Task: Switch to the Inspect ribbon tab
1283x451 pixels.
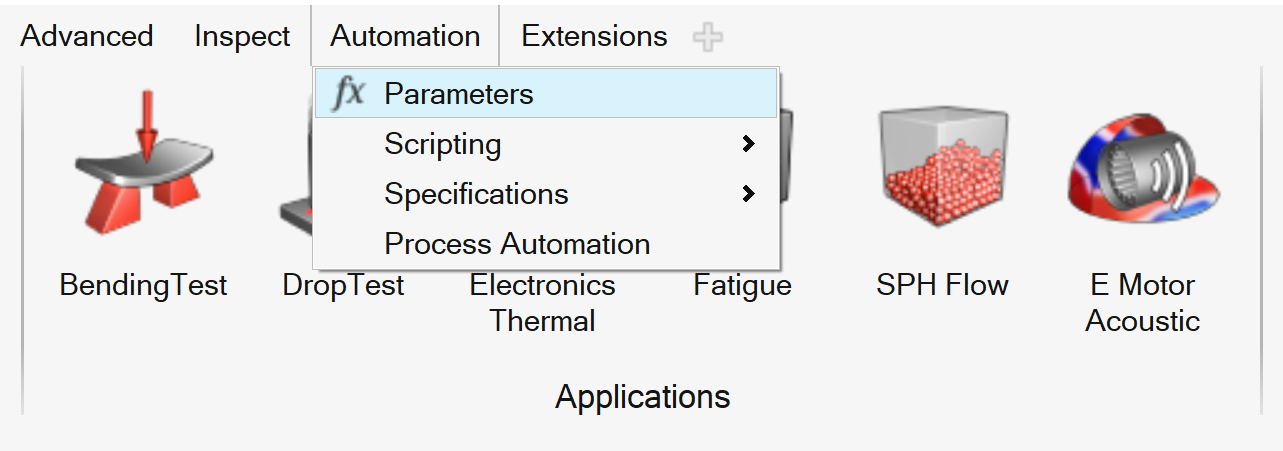Action: (x=242, y=37)
